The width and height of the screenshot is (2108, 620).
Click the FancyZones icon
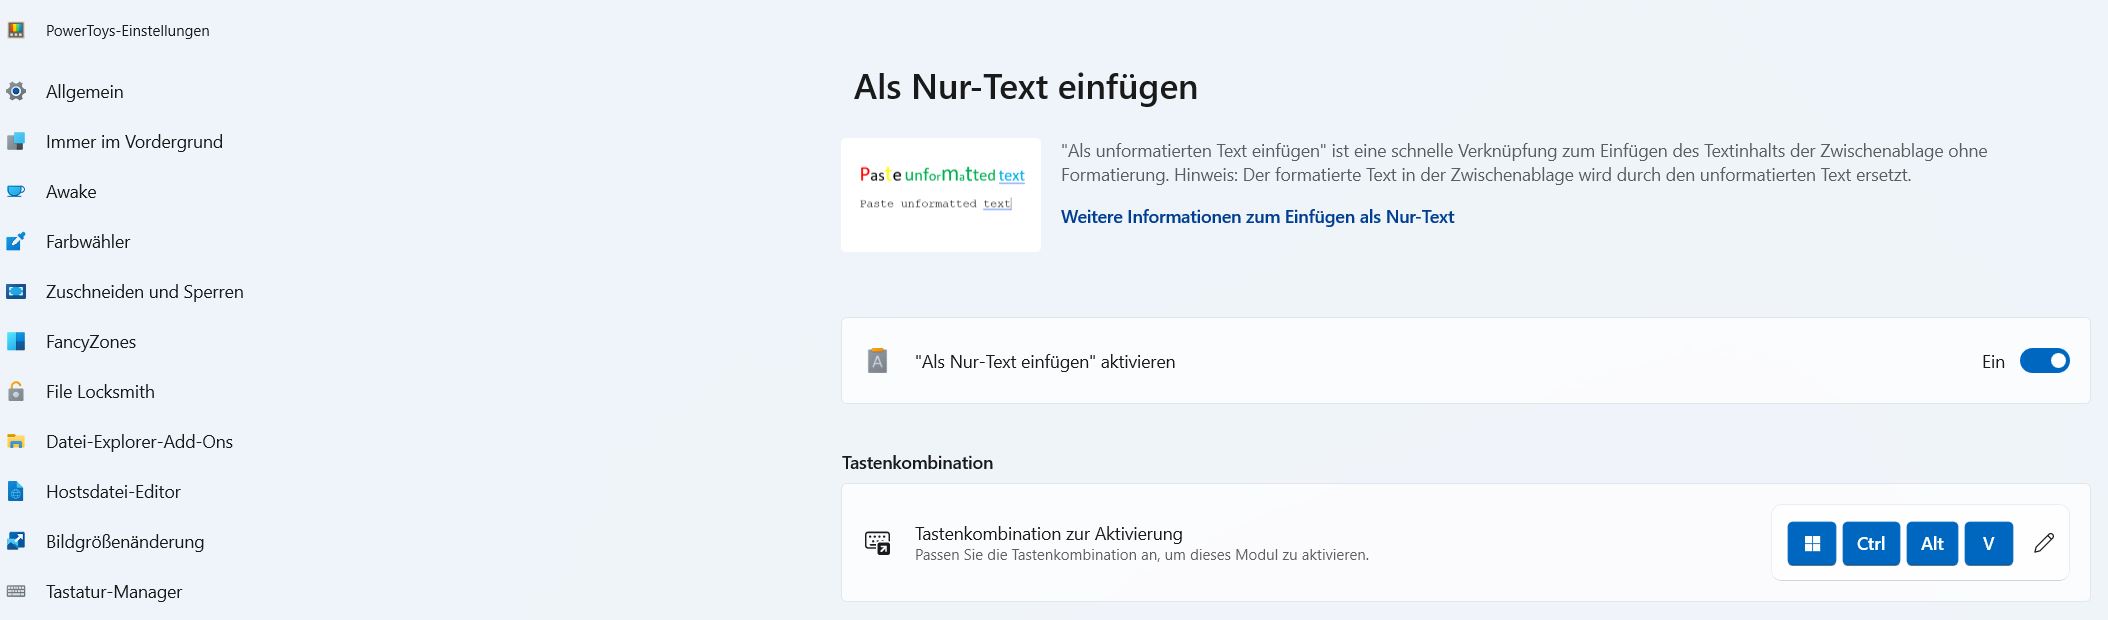coord(16,342)
